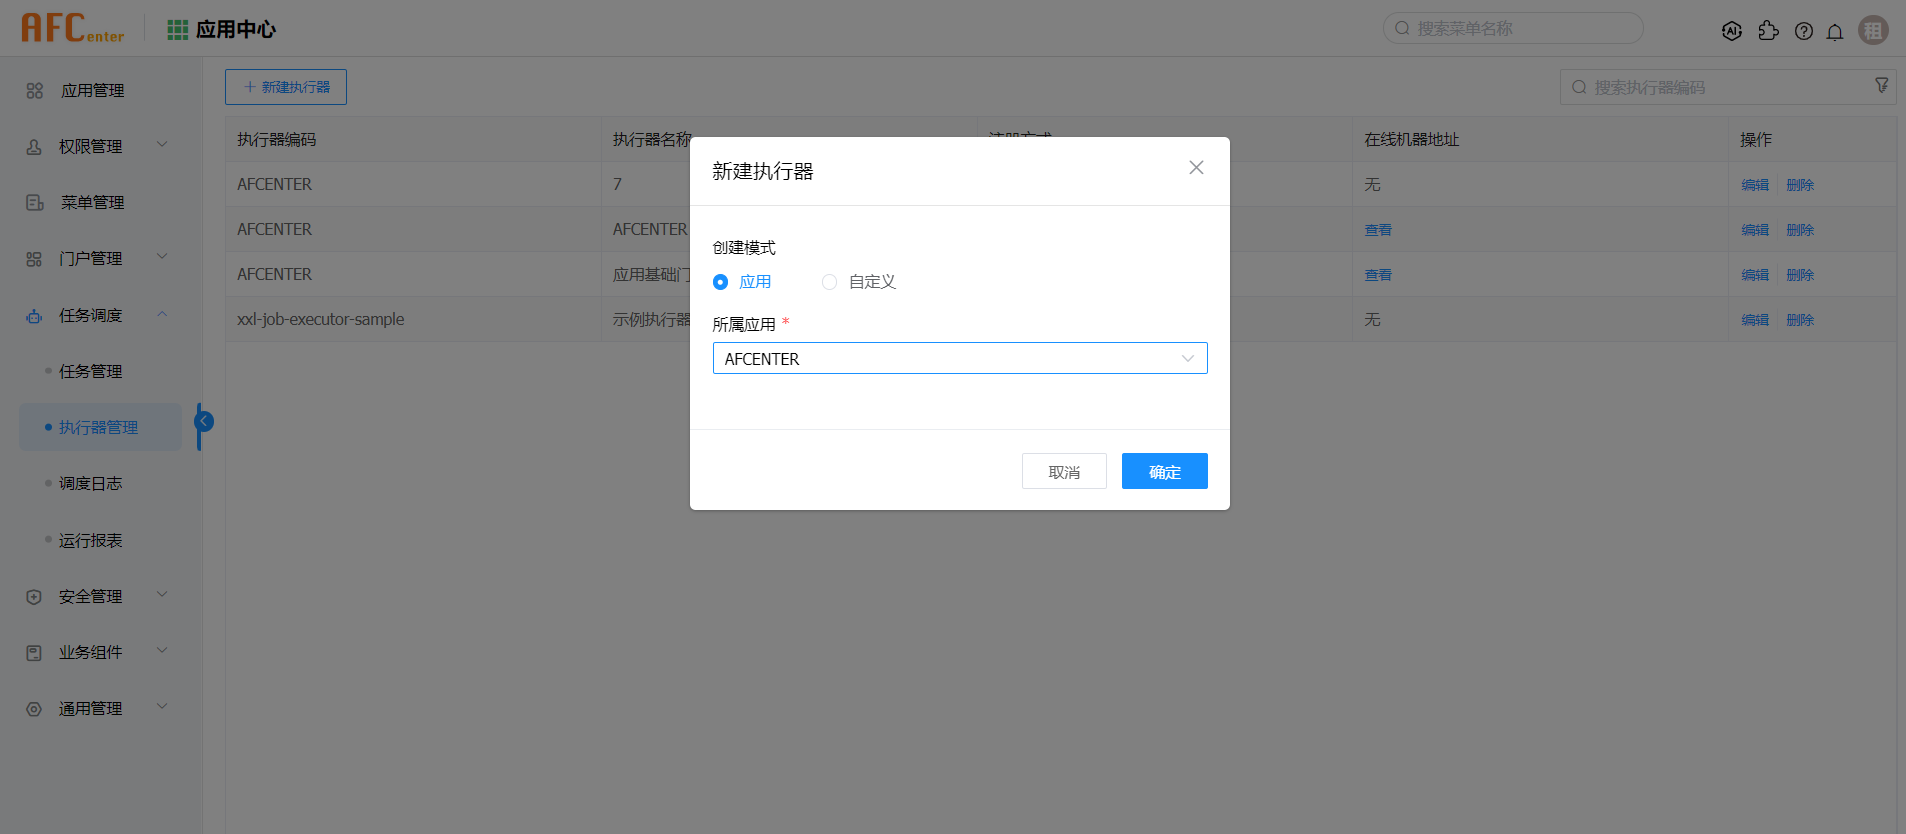The image size is (1906, 834).
Task: Go to 任务管理 in the sidebar
Action: tap(90, 371)
